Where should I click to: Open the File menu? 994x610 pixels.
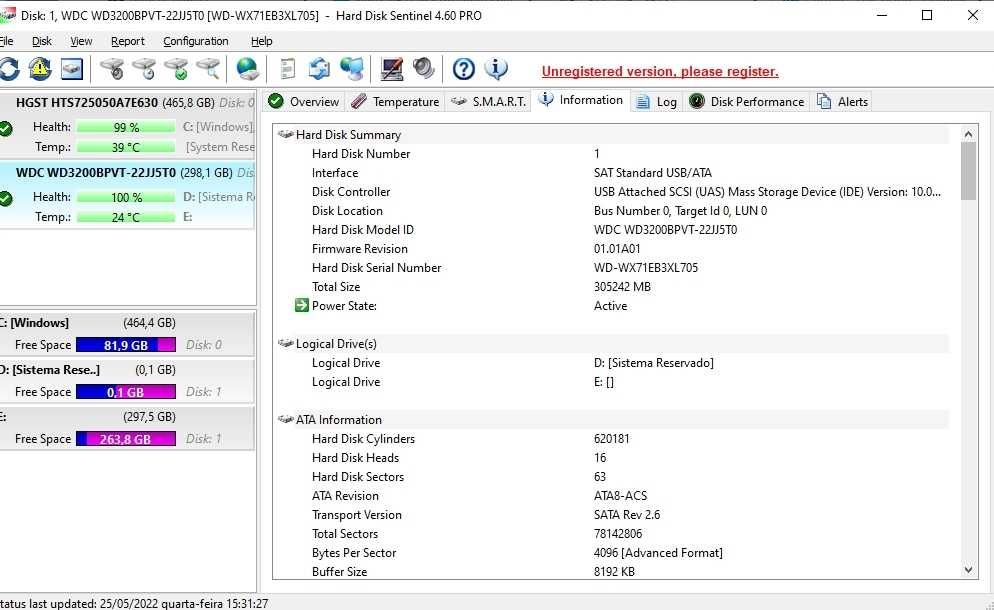(x=6, y=41)
